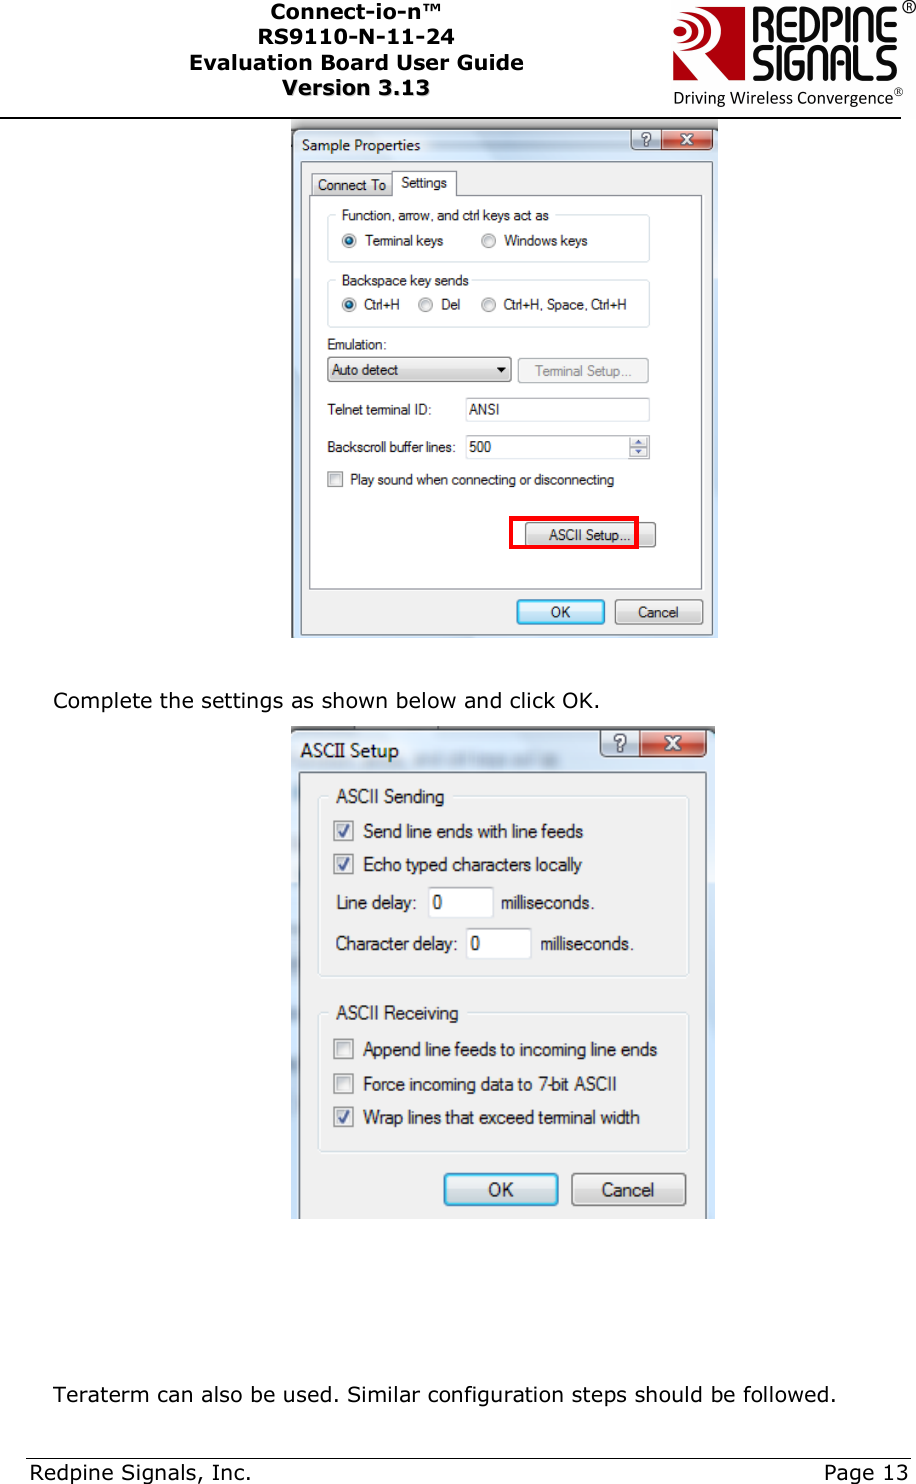
Task: Open the Emulation Auto detect dropdown
Action: click(x=420, y=370)
